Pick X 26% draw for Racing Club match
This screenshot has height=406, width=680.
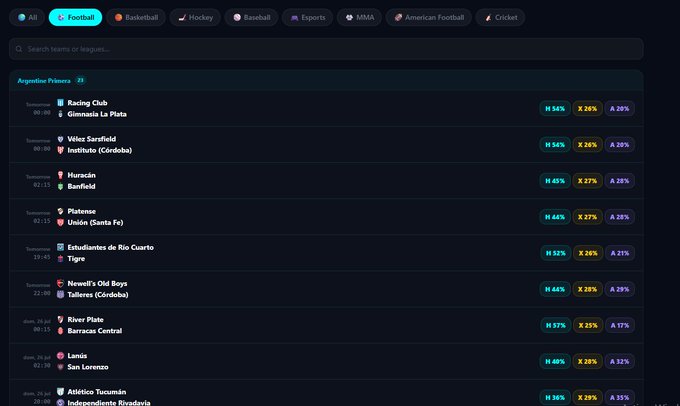tap(588, 108)
